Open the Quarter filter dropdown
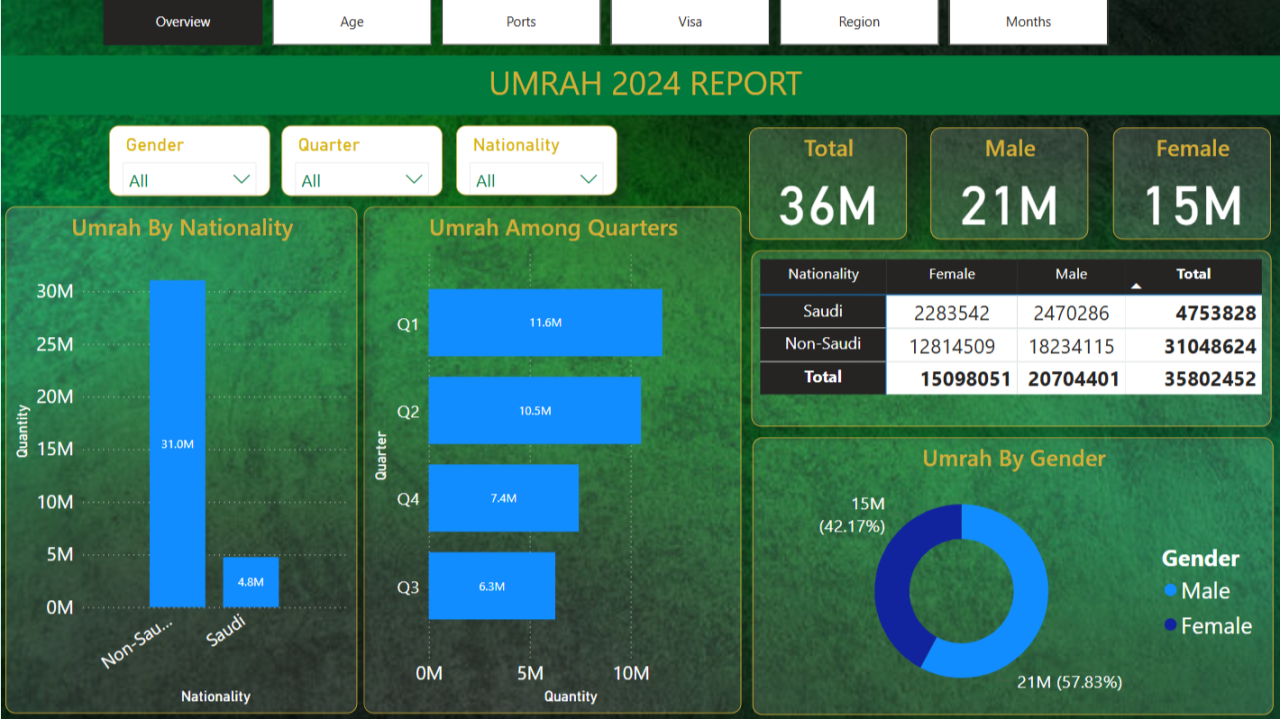The image size is (1280, 719). click(x=414, y=180)
